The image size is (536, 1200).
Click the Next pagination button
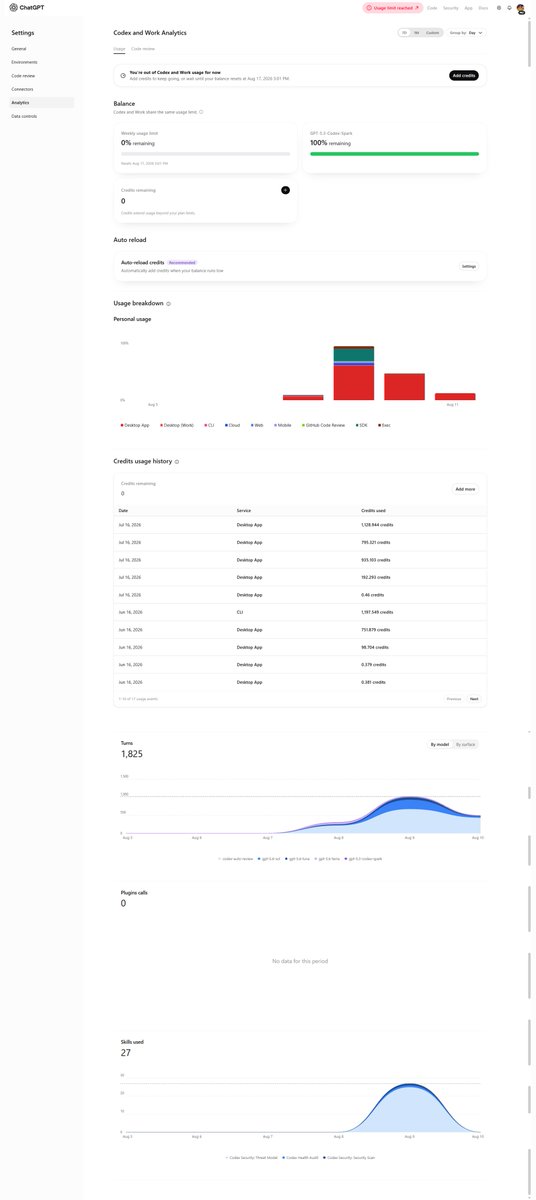click(474, 699)
